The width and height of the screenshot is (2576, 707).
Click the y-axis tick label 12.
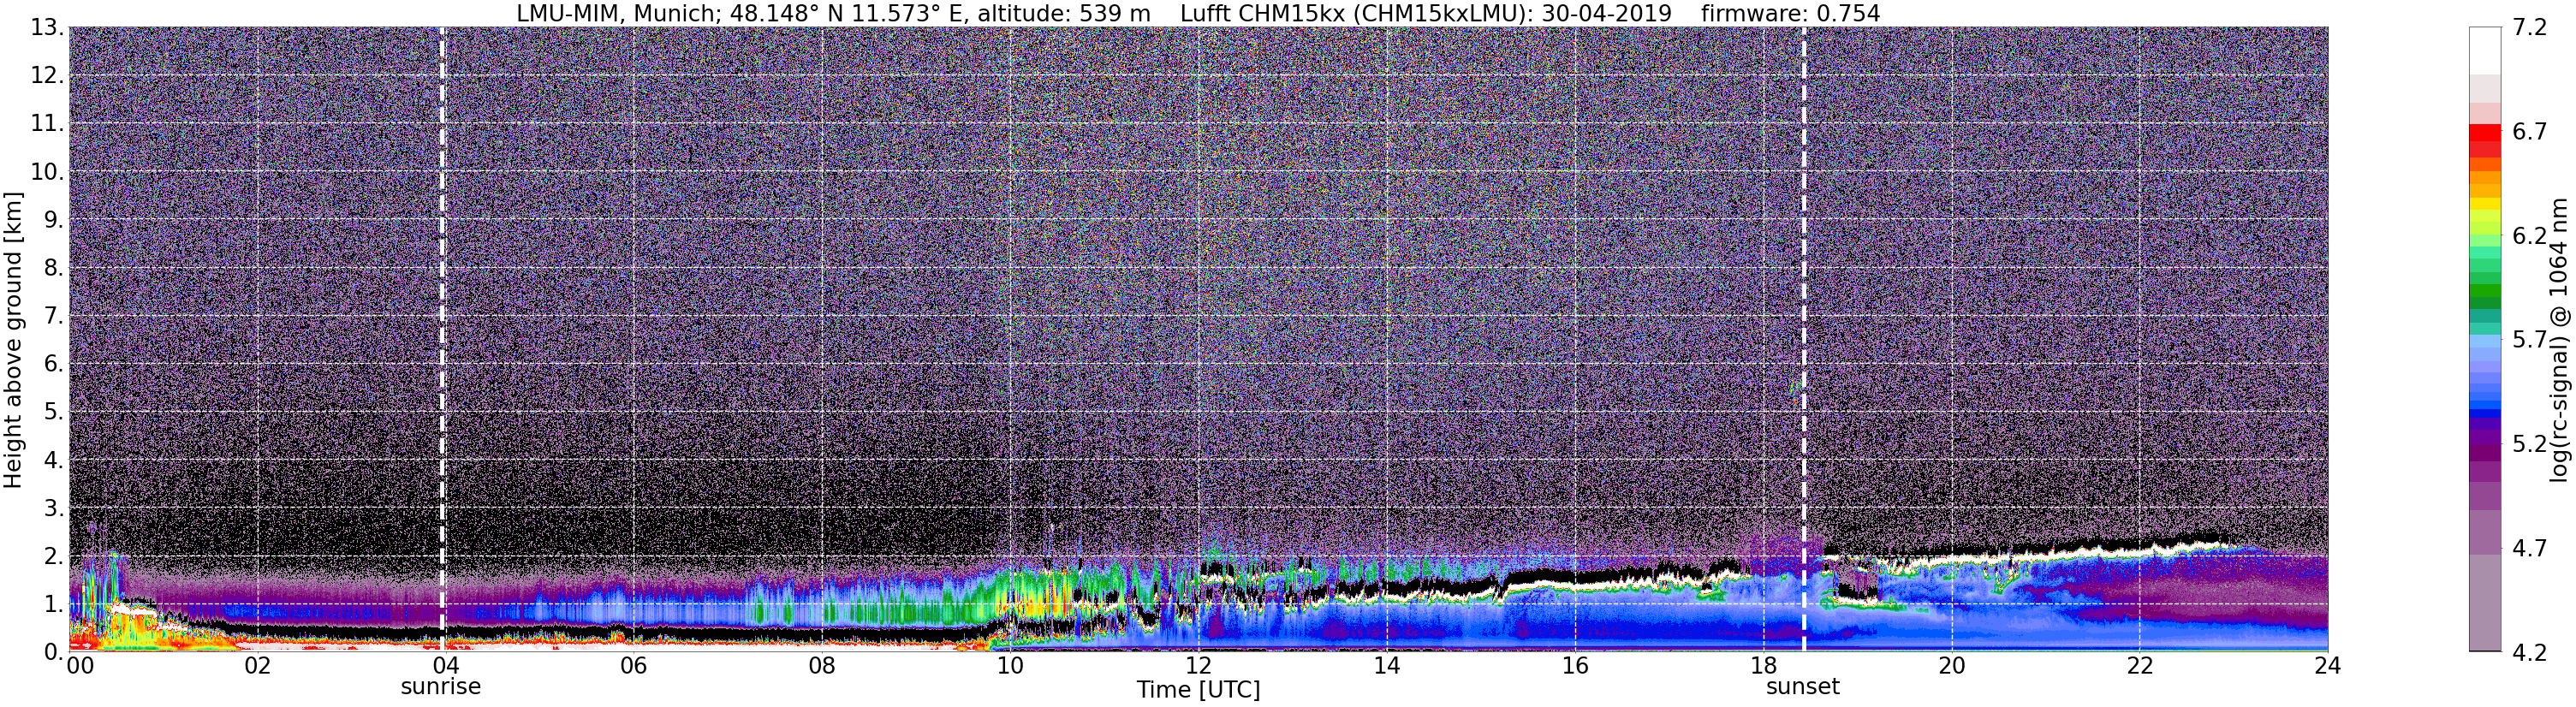[x=47, y=76]
